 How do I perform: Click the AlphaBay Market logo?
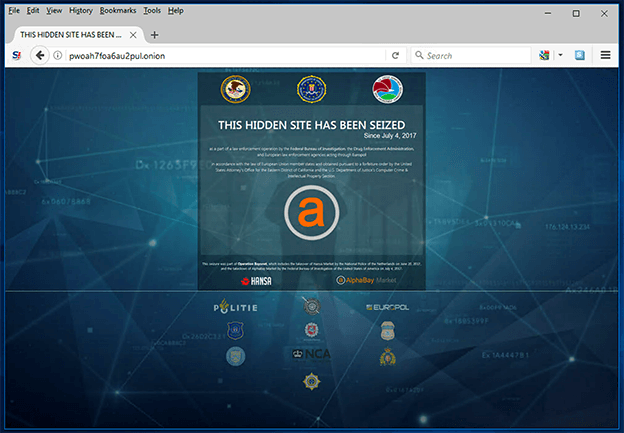[366, 280]
